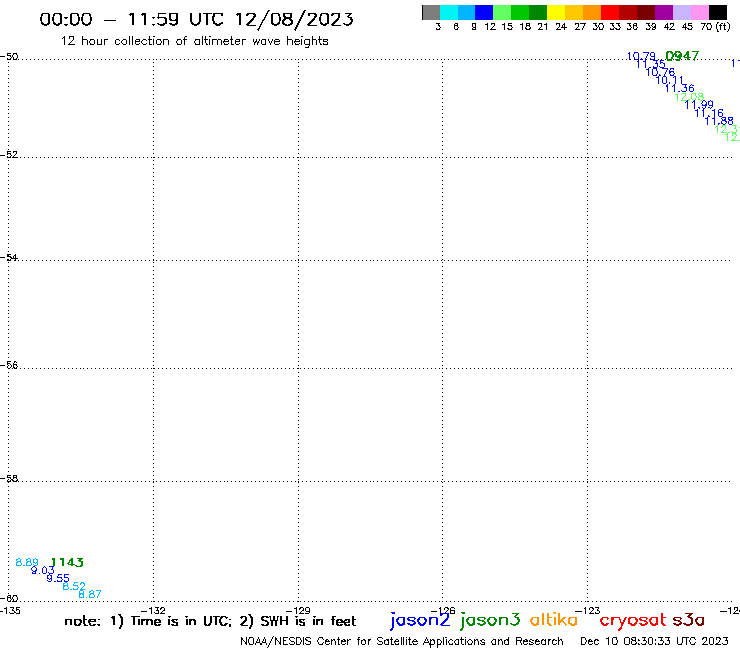
Task: Click the date range title 12/08/2023
Action: 196,19
